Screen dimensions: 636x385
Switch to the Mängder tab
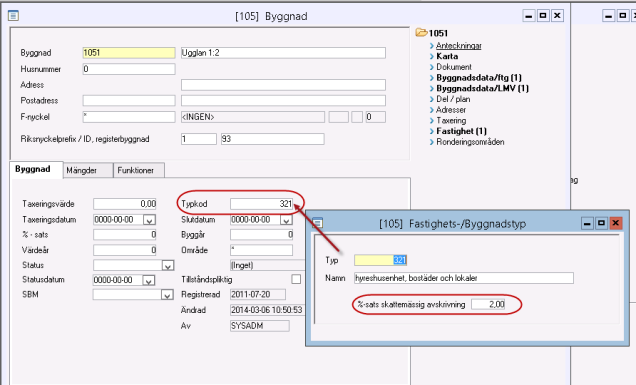(88, 170)
